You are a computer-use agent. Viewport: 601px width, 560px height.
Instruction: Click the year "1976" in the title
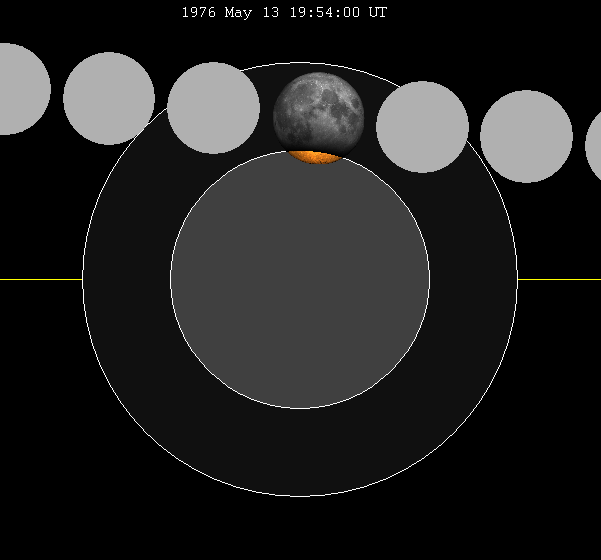tap(198, 13)
